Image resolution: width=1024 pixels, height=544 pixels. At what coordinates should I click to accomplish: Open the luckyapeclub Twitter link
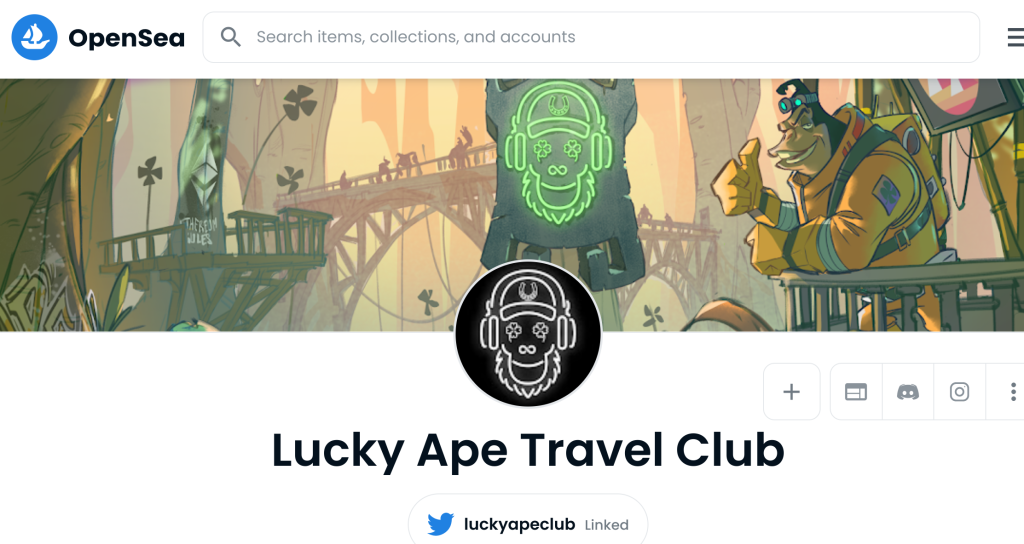tap(519, 524)
